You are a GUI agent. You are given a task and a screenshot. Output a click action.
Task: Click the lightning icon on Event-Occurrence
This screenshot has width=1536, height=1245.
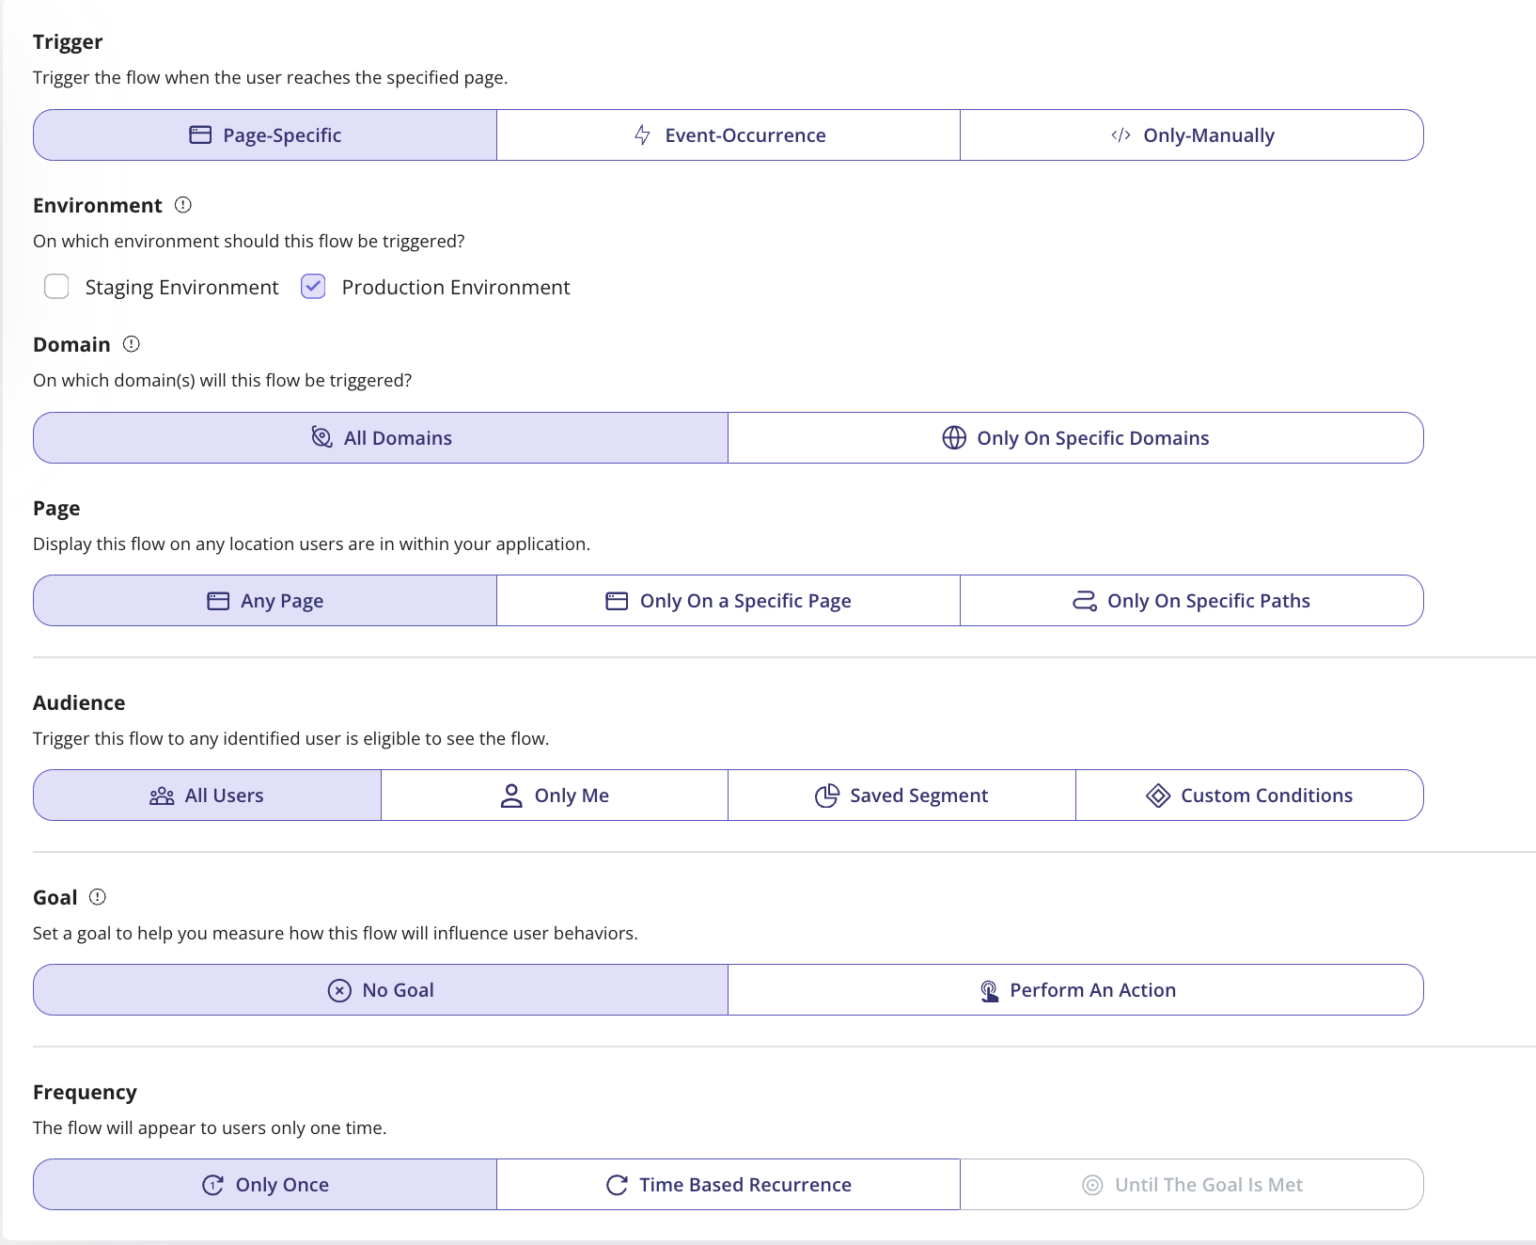point(640,135)
